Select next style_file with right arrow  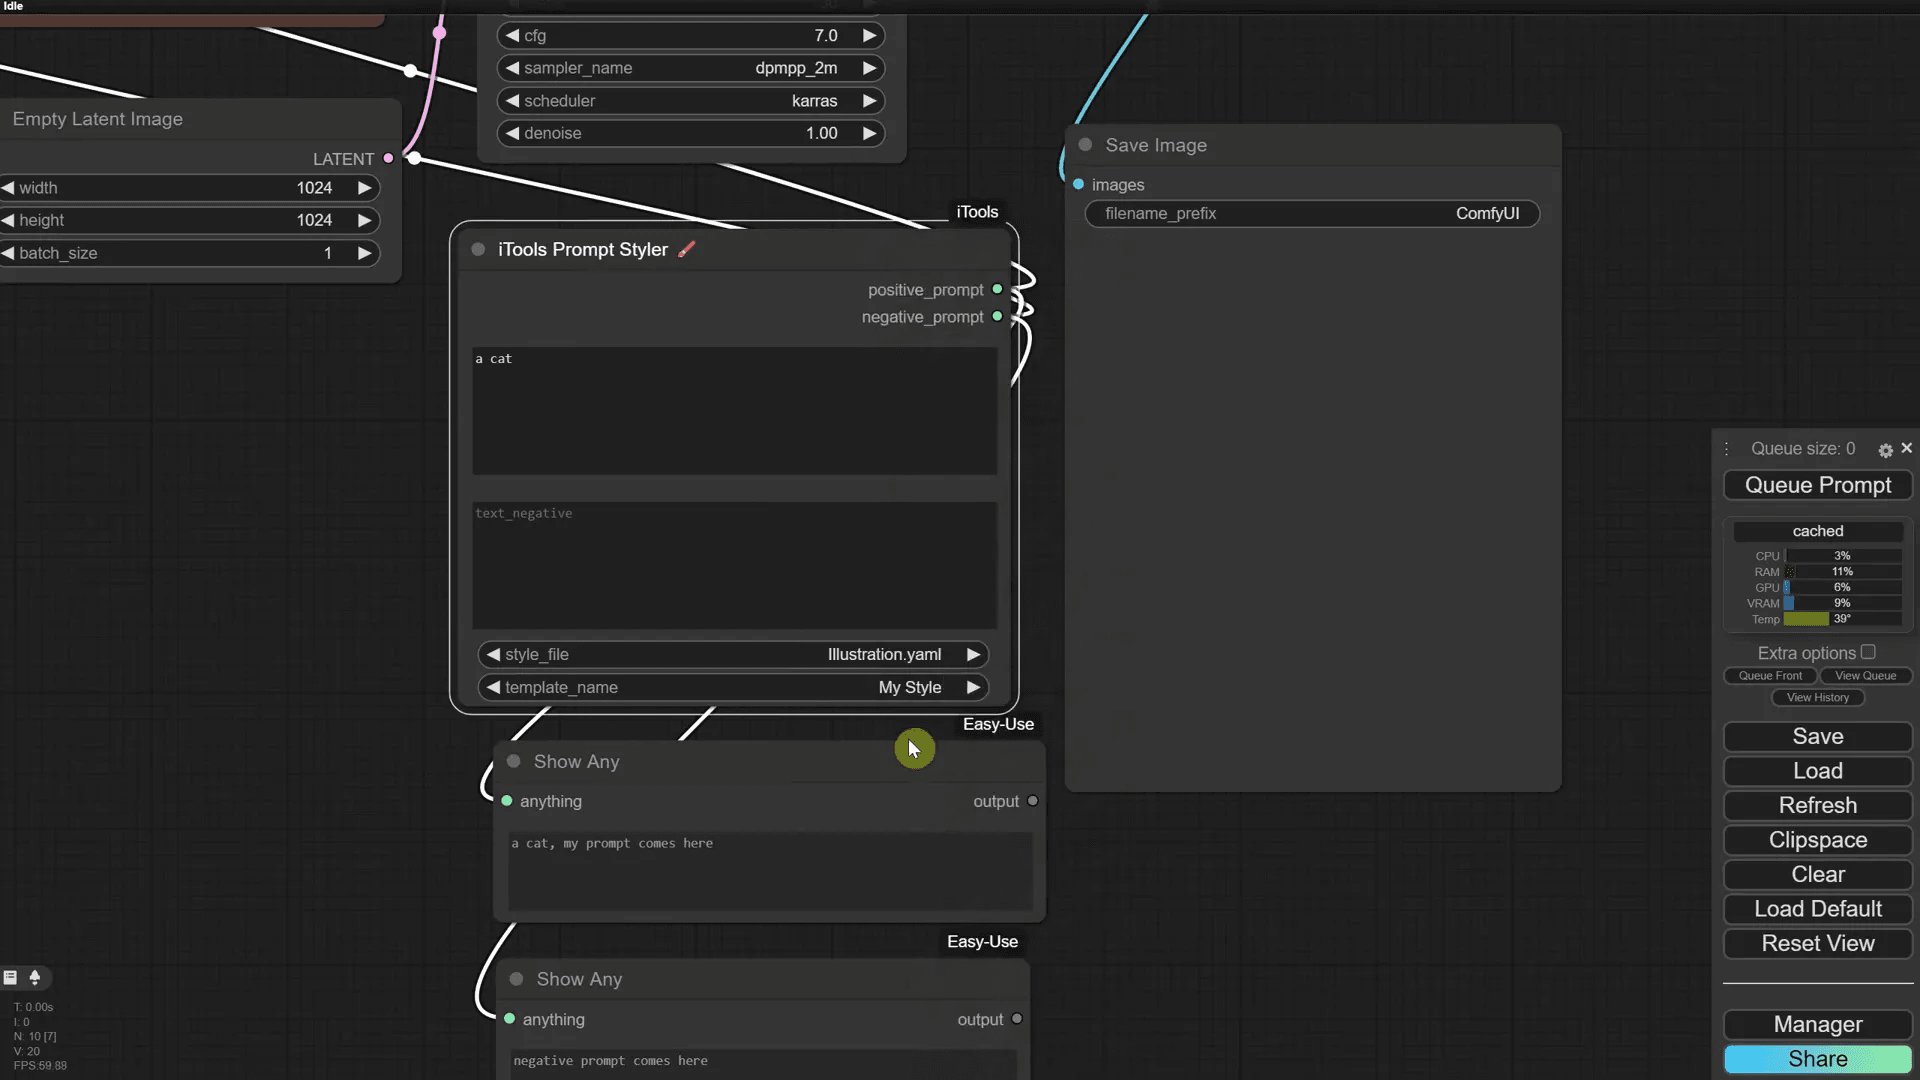point(973,655)
